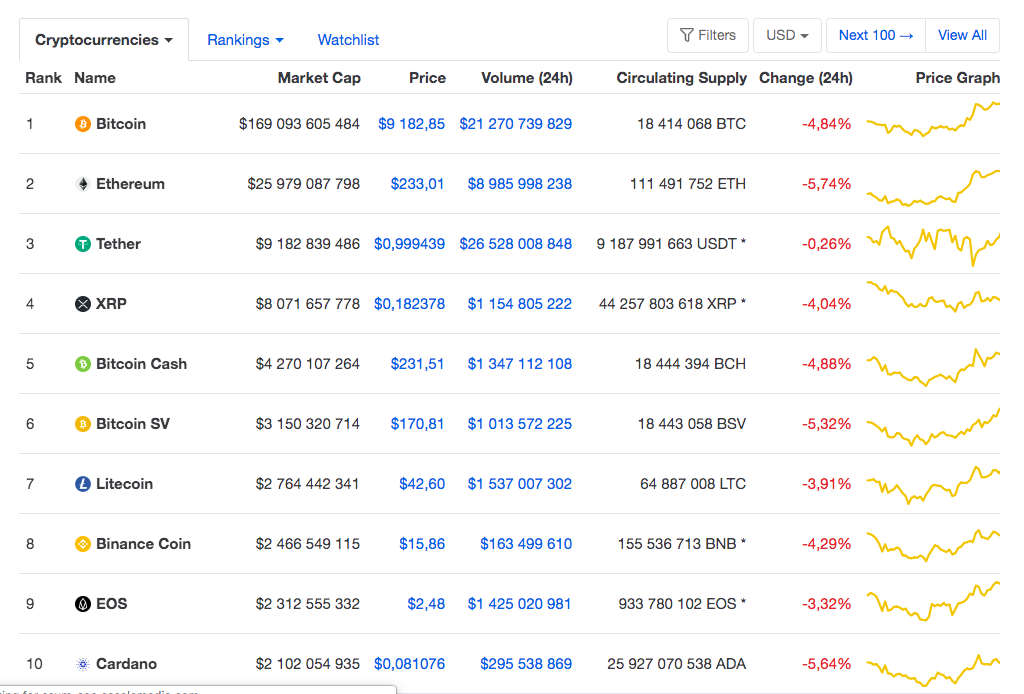
Task: Click Cardano volume $295 538 869
Action: pos(526,664)
